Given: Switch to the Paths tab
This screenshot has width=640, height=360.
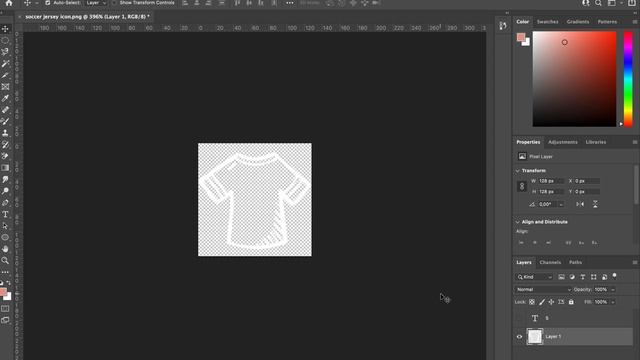Looking at the screenshot, I should pos(576,262).
